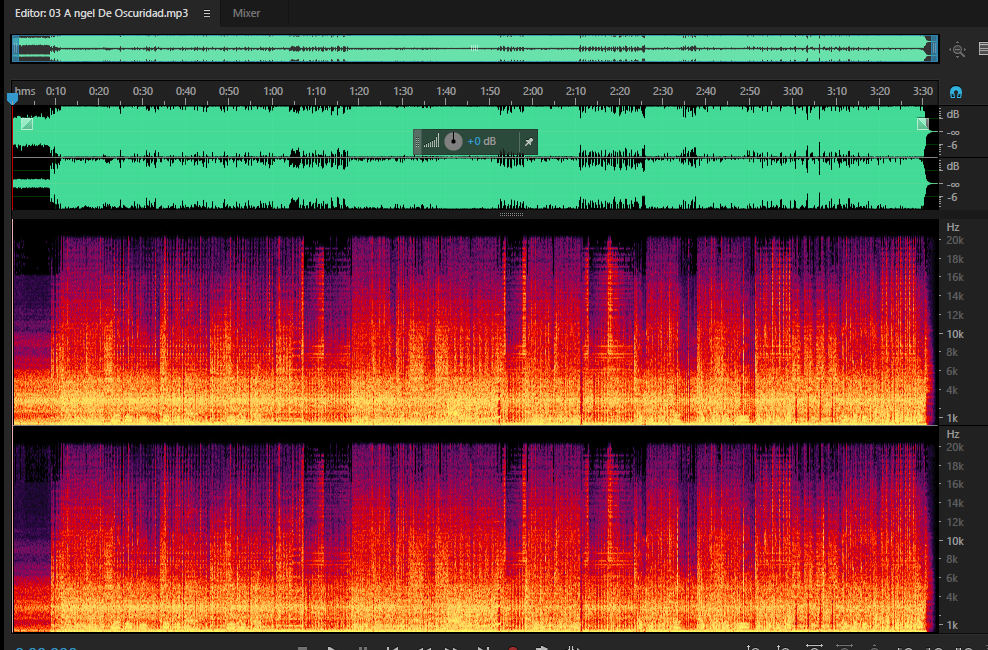988x650 pixels.
Task: Toggle the blue snapping magnet icon
Action: (x=955, y=93)
